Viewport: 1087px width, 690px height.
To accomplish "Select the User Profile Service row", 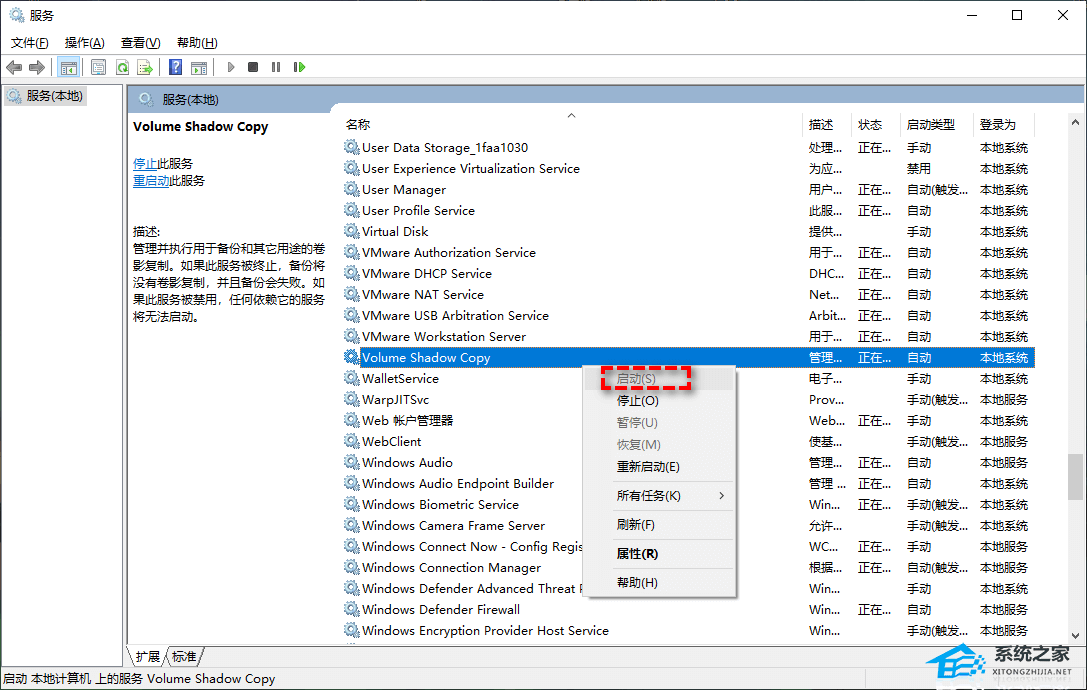I will [x=688, y=211].
